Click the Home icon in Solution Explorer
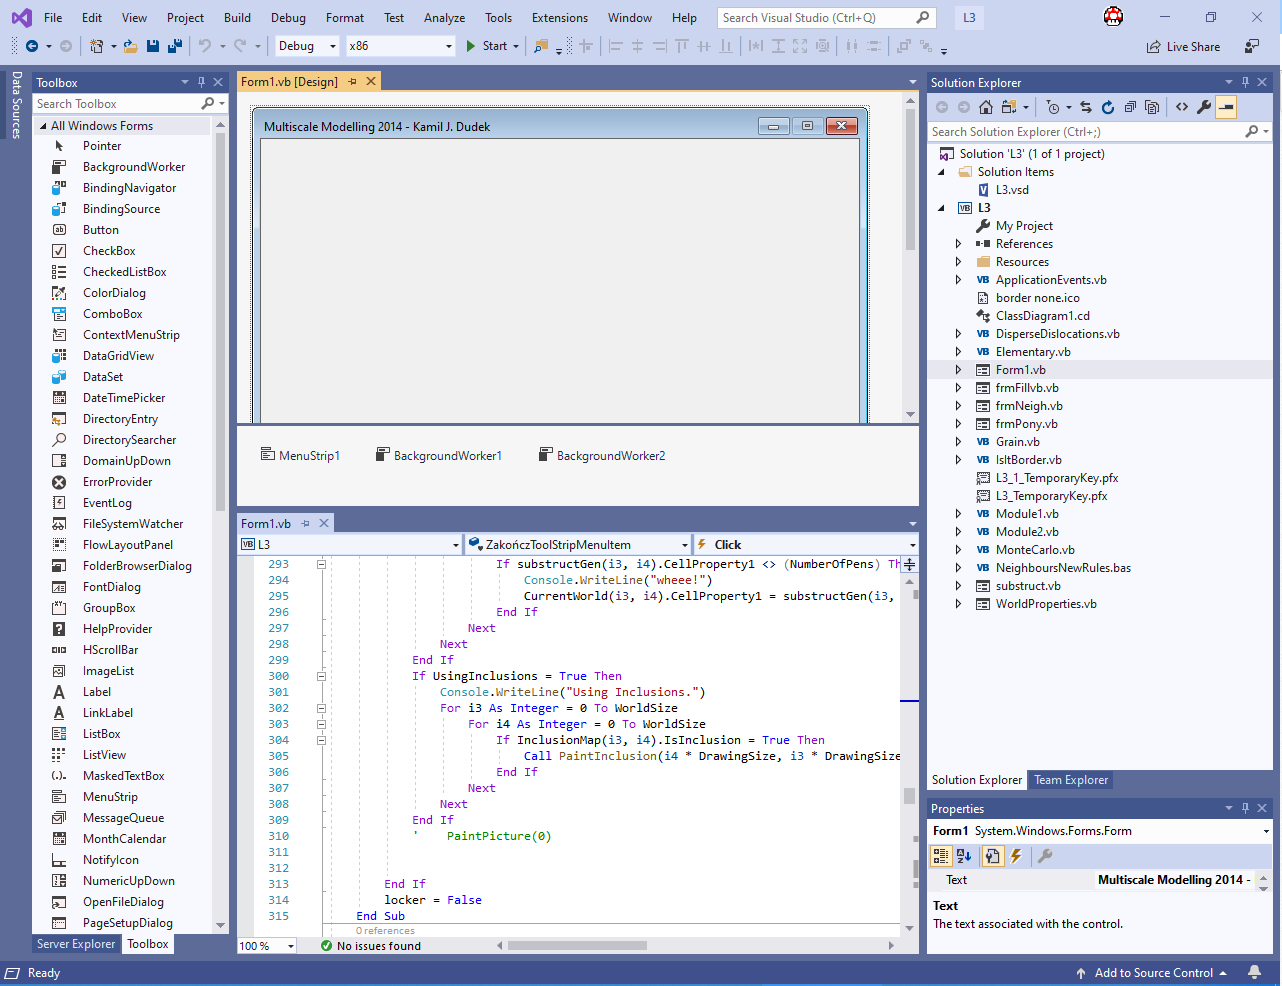The height and width of the screenshot is (986, 1282). (986, 107)
